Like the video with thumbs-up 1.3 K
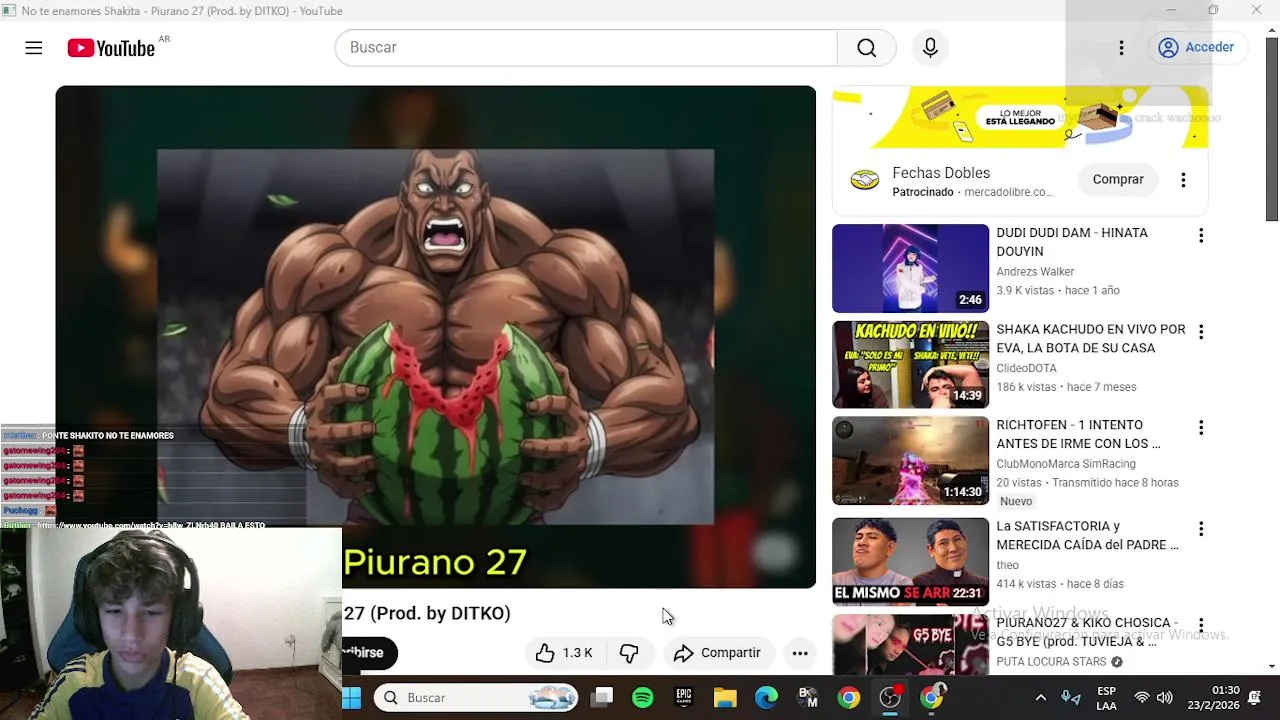1280x720 pixels. 563,653
